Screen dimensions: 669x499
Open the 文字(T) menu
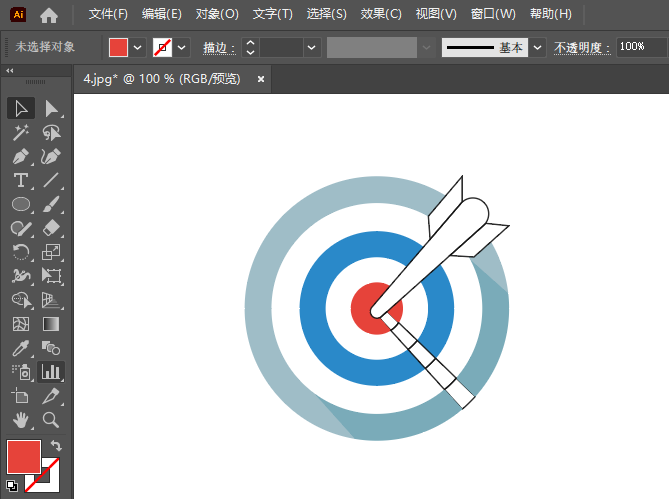[x=273, y=15]
